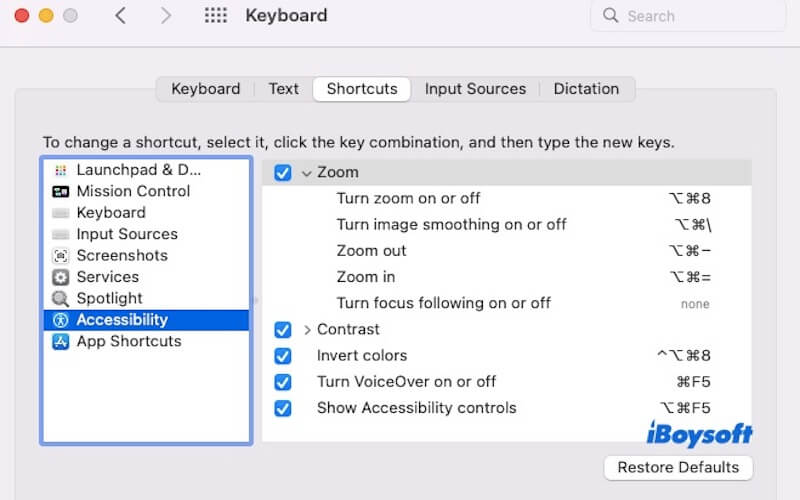Select the Services gear icon

click(61, 277)
